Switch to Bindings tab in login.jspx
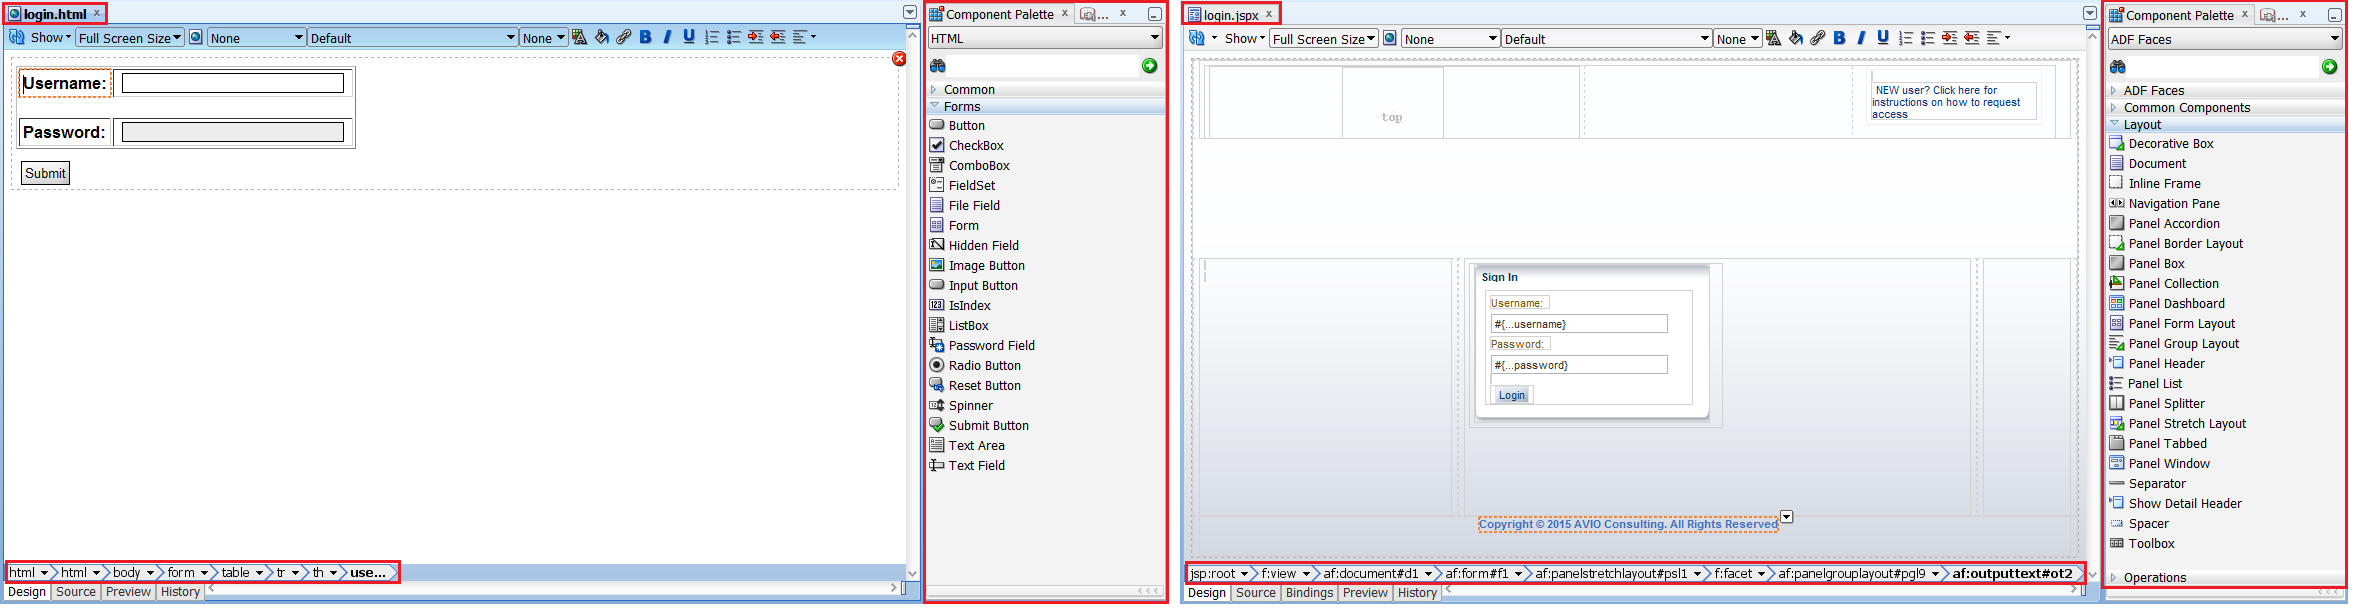This screenshot has height=608, width=2356. [x=1309, y=593]
